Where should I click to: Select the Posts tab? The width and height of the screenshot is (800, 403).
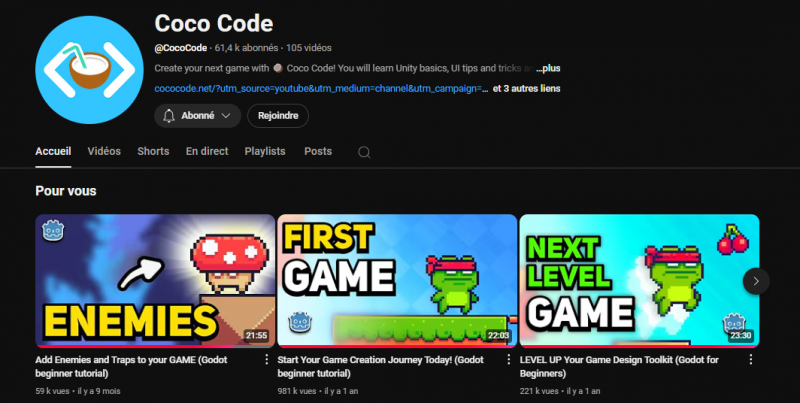coord(318,151)
